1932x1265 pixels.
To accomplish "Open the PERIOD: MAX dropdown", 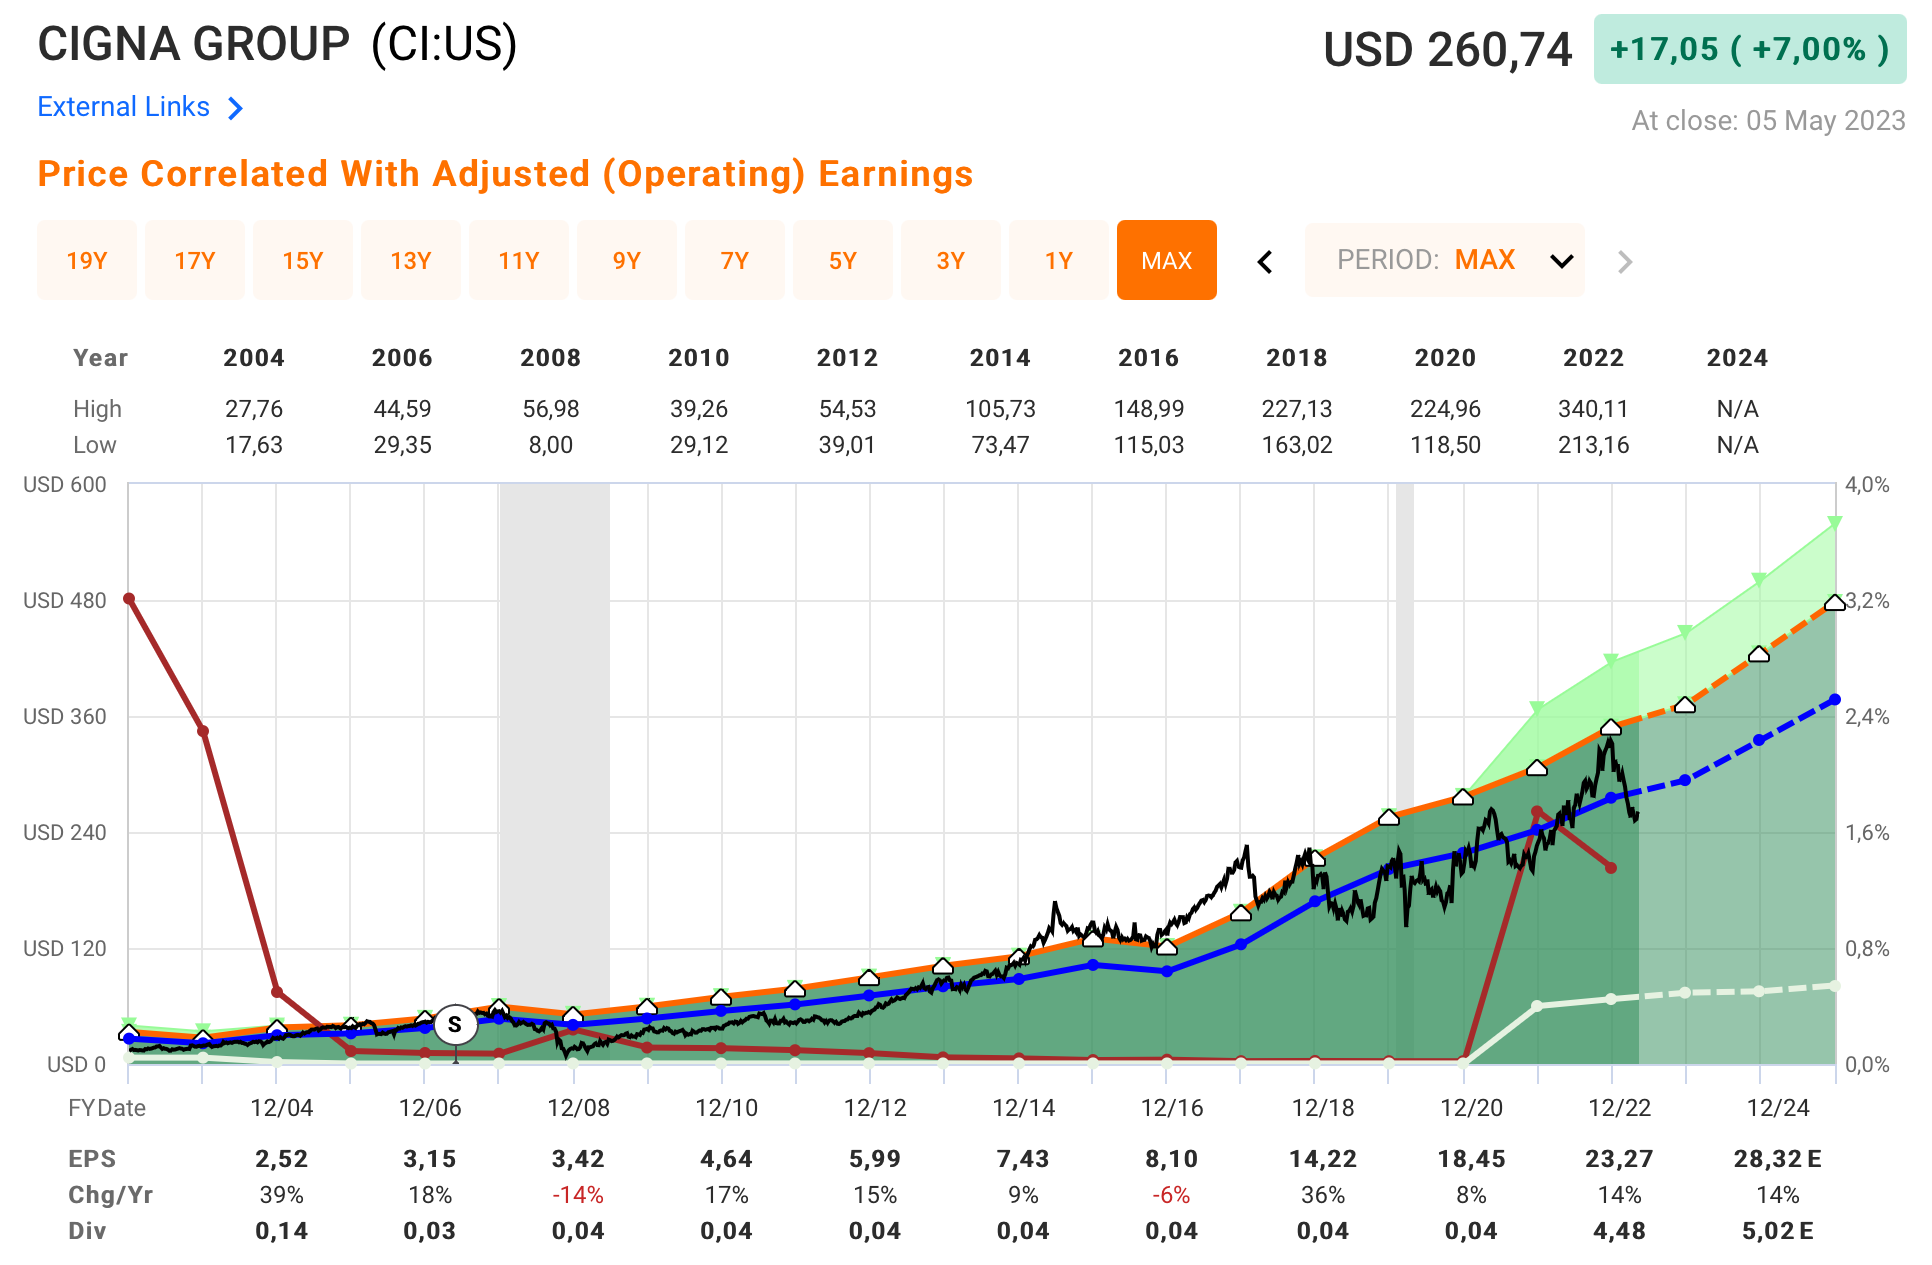I will 1444,261.
